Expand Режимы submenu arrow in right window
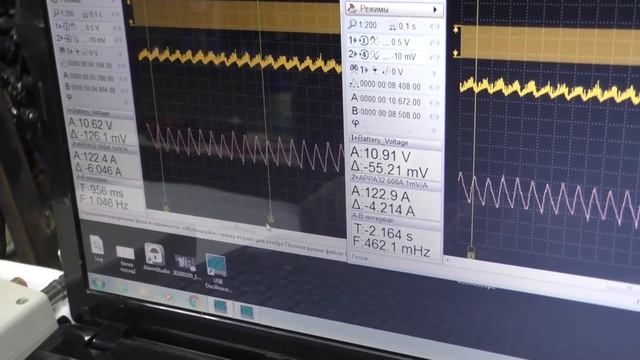Screen dimensions: 640x360 point(436,9)
